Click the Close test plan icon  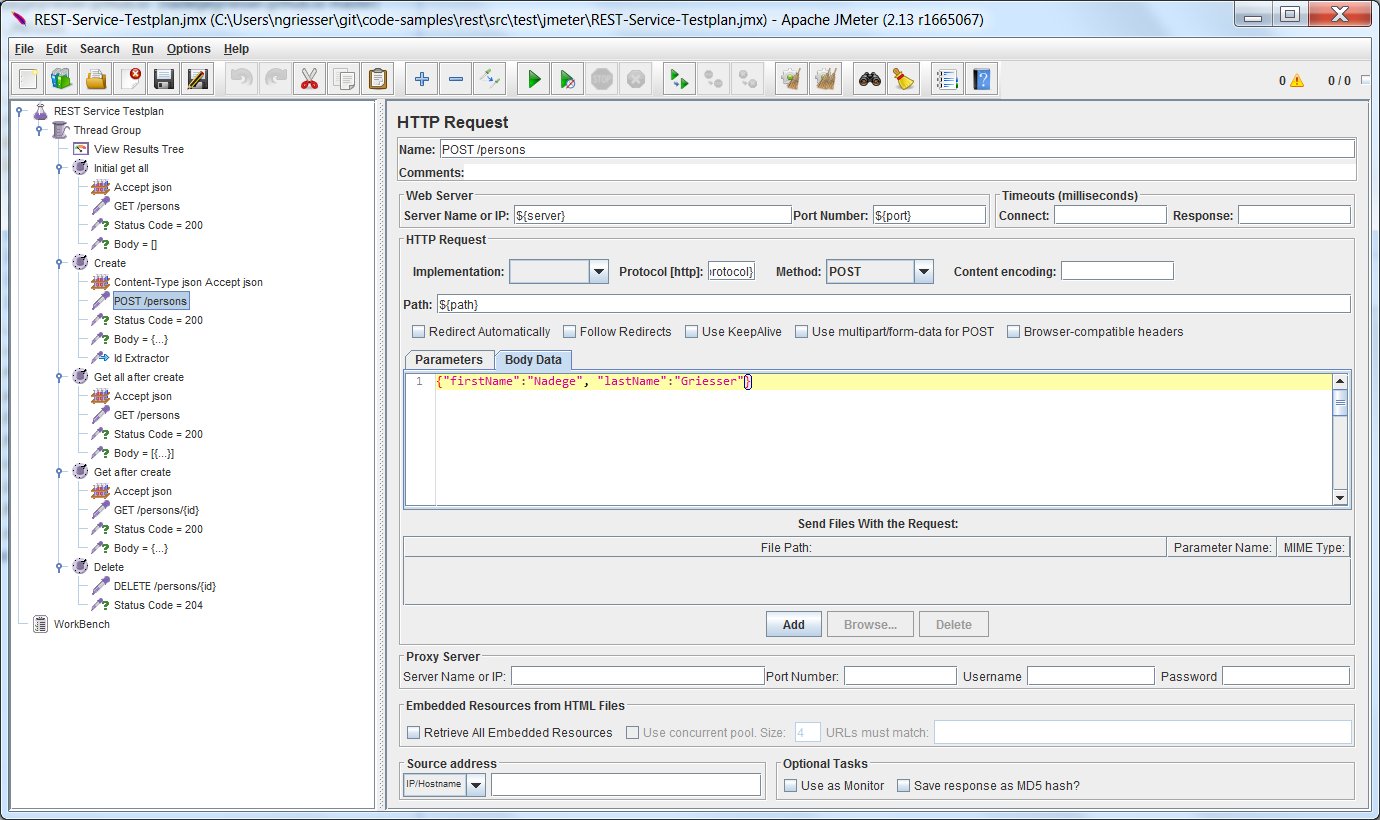click(130, 79)
